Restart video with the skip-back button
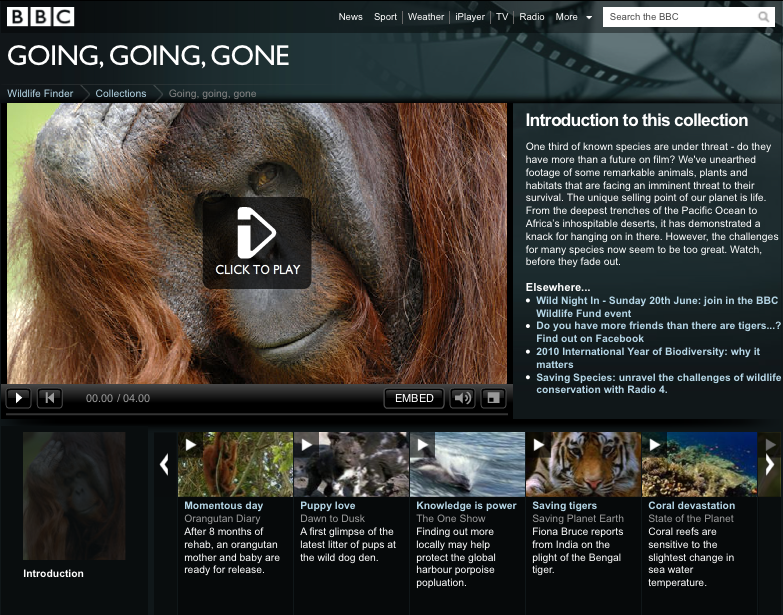 [x=50, y=398]
